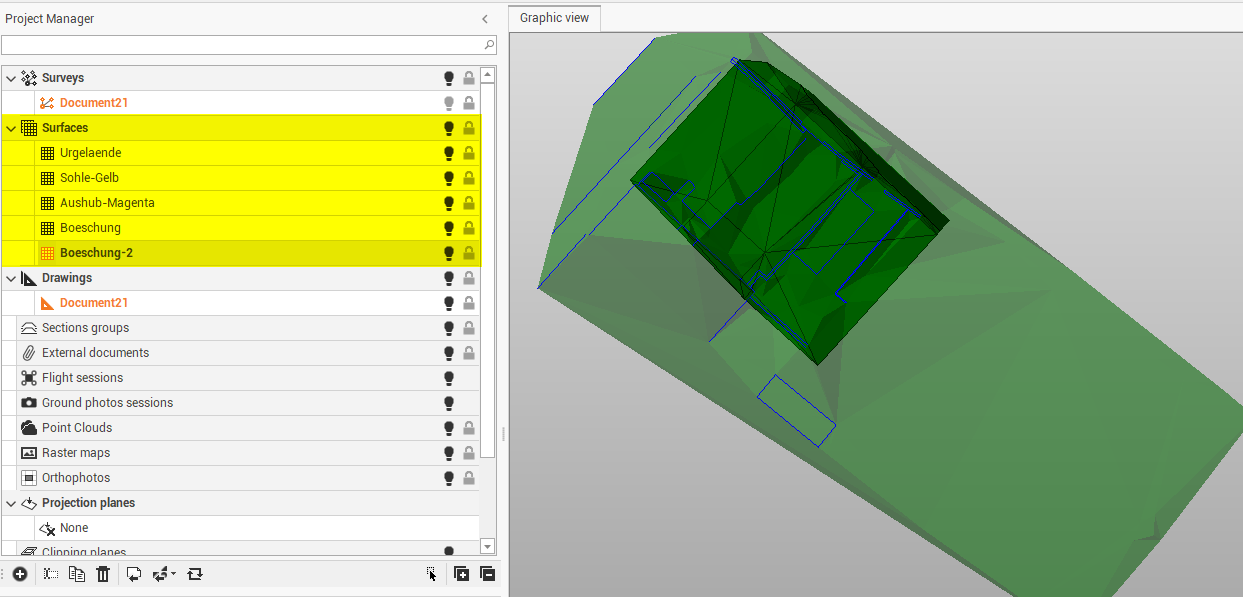The width and height of the screenshot is (1243, 597).
Task: Click the delete trash icon
Action: (x=103, y=574)
